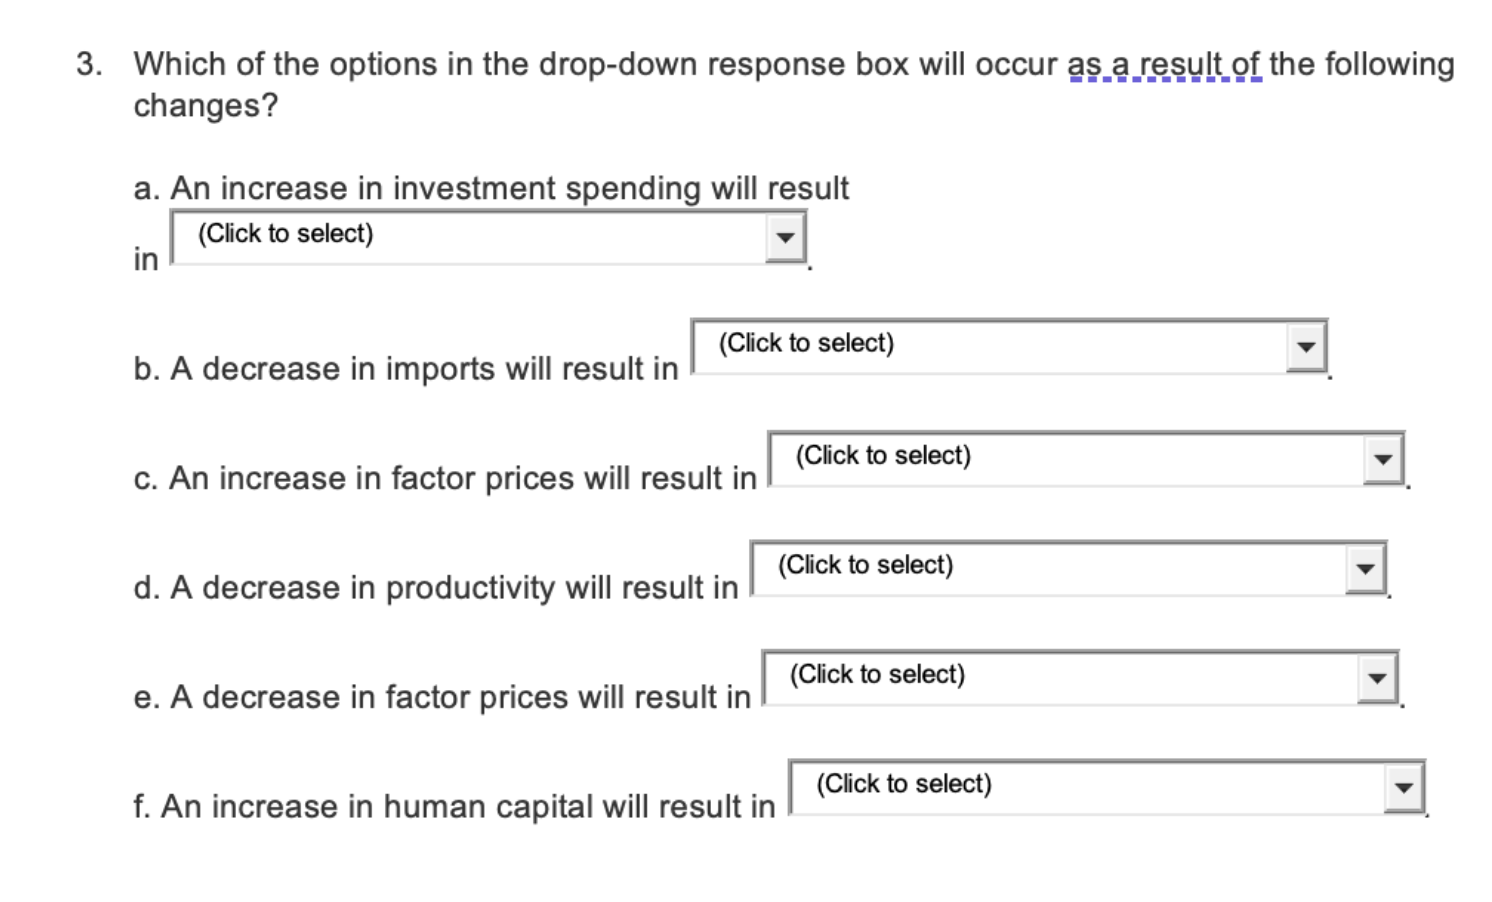Click the dropdown arrow beside imports question

coord(1306,347)
